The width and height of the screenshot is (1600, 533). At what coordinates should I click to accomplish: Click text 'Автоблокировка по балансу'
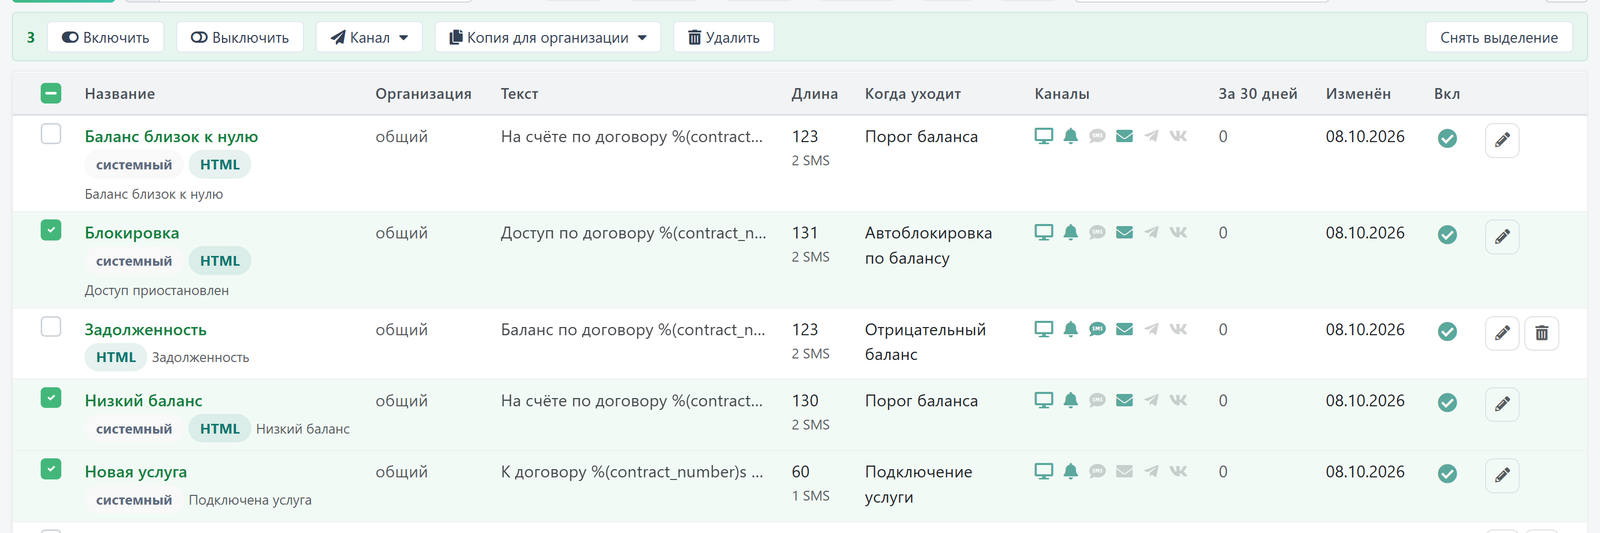coord(928,245)
